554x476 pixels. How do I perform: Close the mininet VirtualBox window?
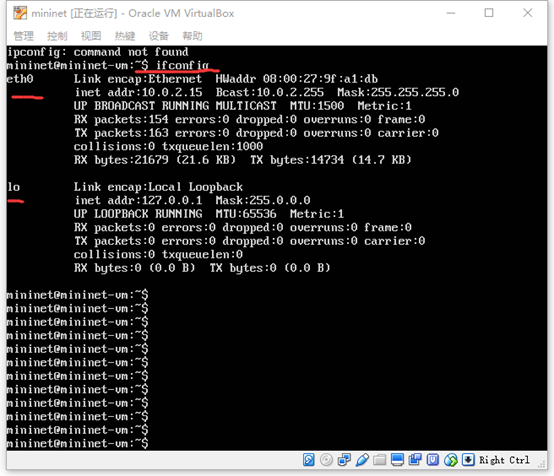(528, 13)
